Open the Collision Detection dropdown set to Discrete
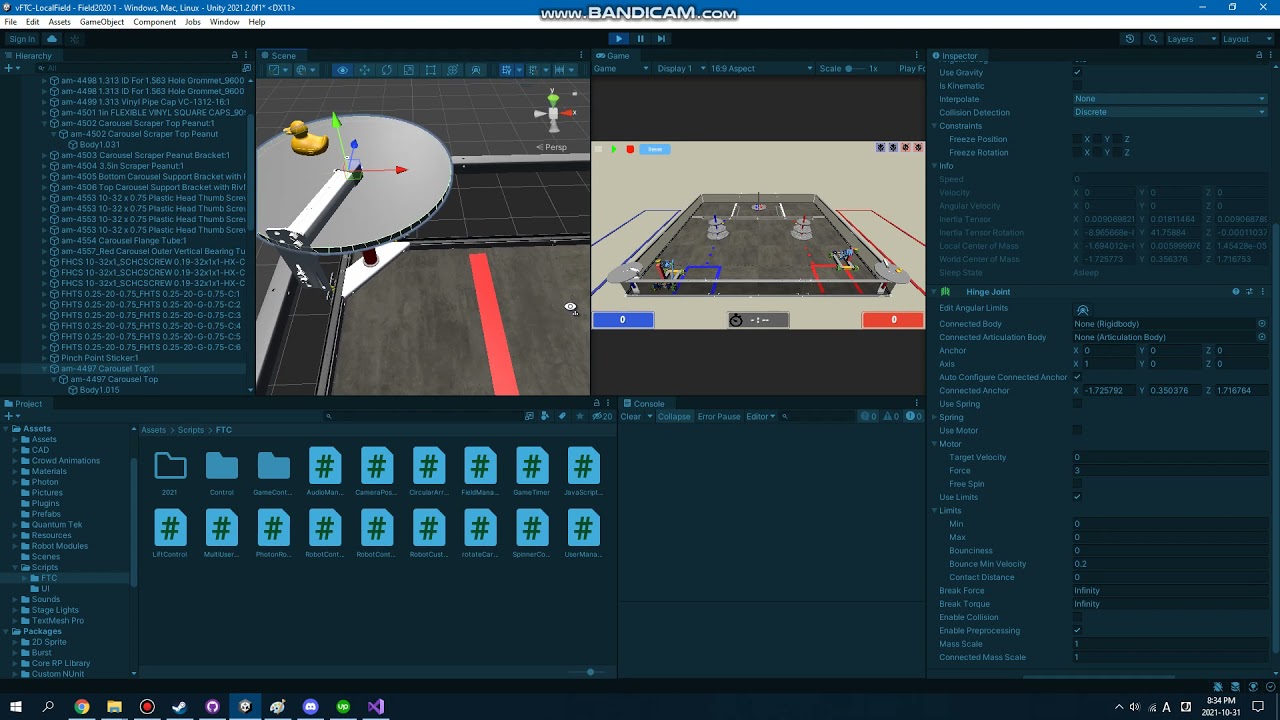 point(1170,112)
